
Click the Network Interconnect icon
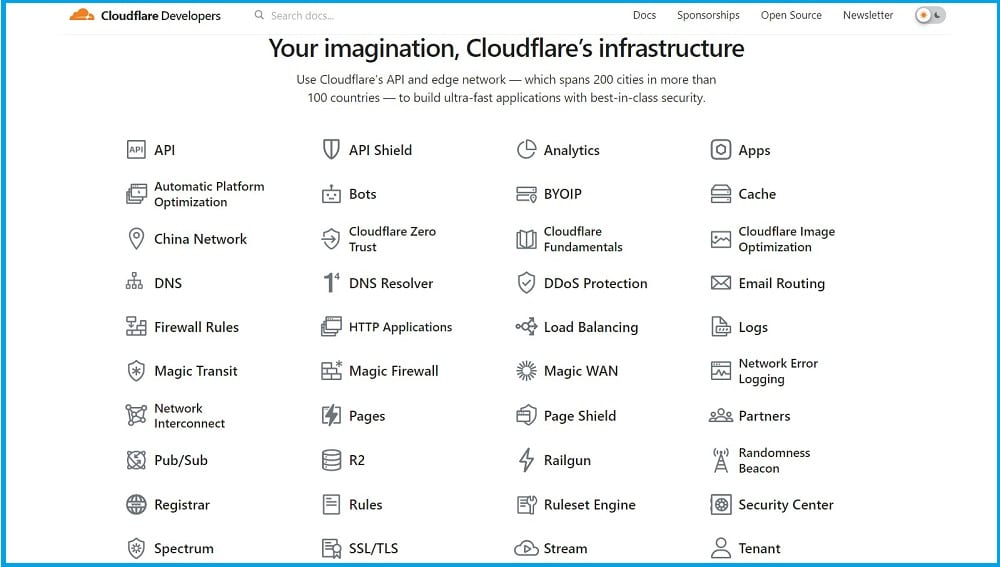[x=136, y=415]
